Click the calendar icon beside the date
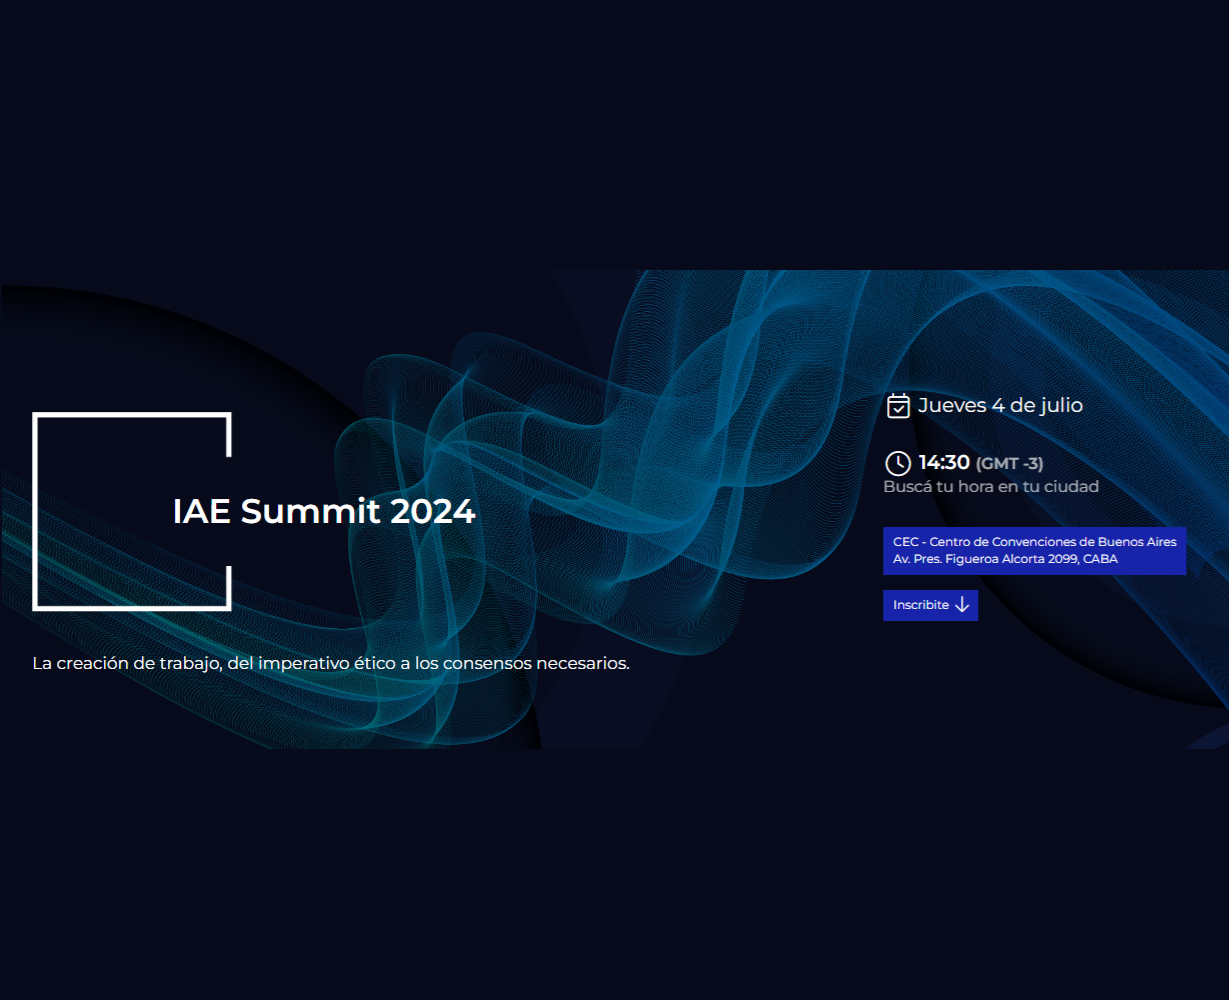Image resolution: width=1229 pixels, height=1000 pixels. tap(898, 405)
